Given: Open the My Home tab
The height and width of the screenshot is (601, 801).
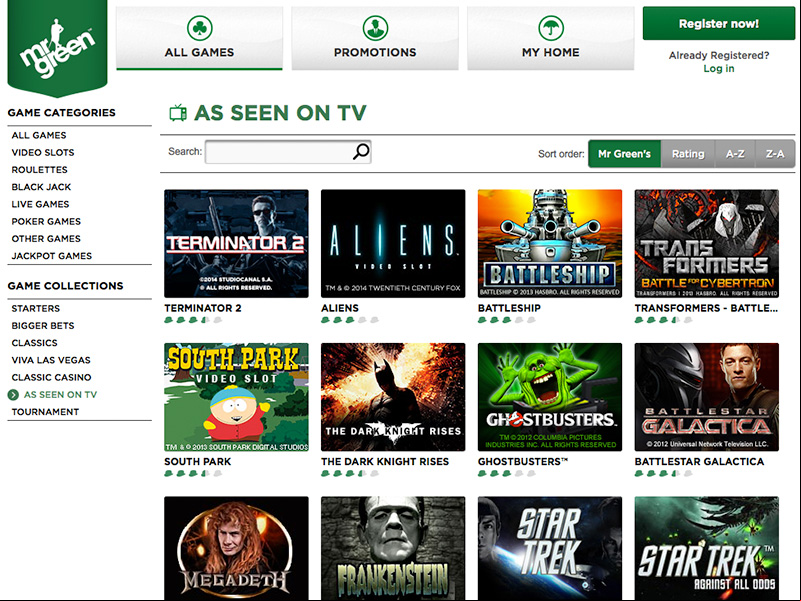Looking at the screenshot, I should 551,38.
